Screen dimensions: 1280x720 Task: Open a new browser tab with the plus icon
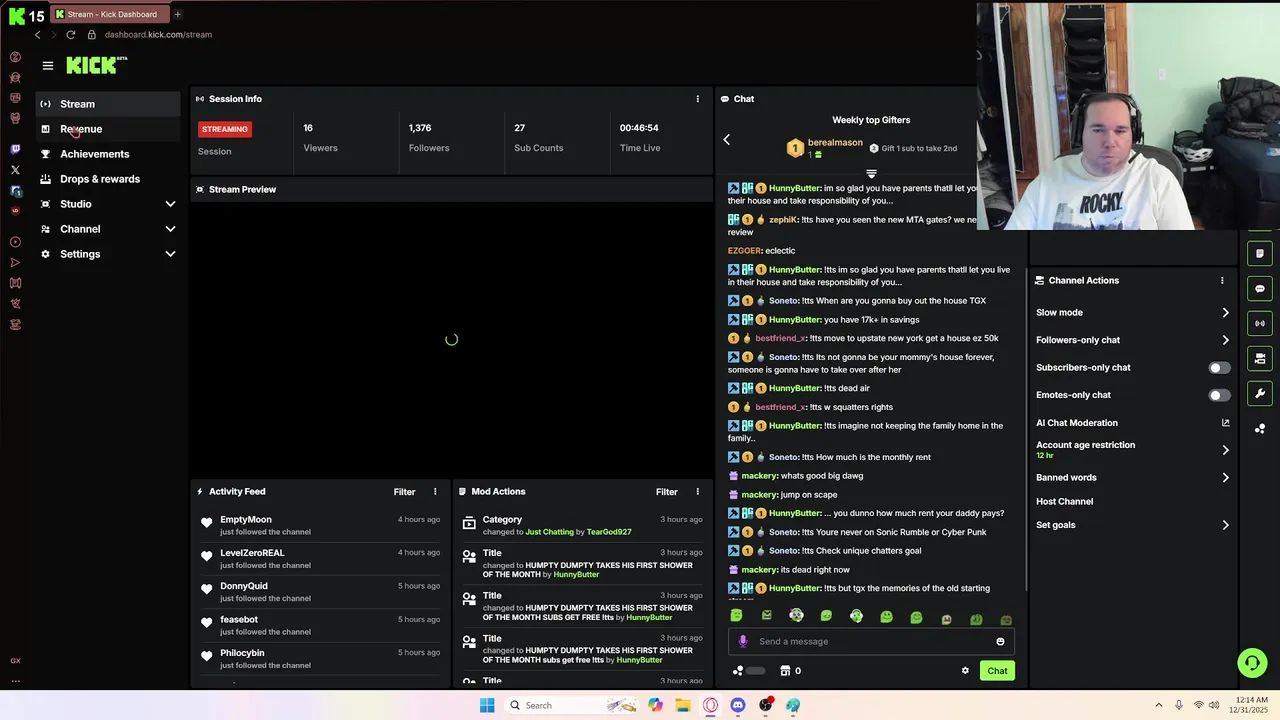tap(177, 14)
